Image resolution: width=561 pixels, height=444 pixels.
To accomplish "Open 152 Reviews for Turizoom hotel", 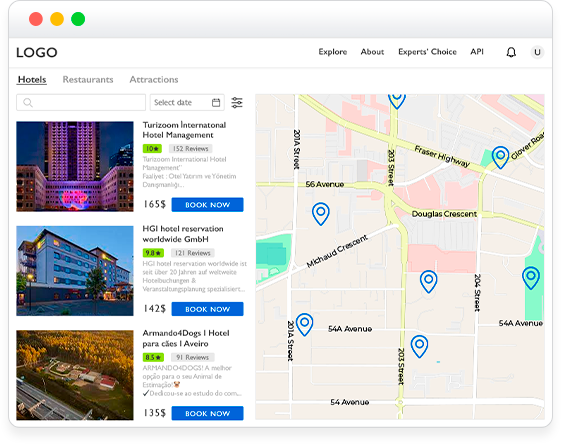I will tap(191, 148).
